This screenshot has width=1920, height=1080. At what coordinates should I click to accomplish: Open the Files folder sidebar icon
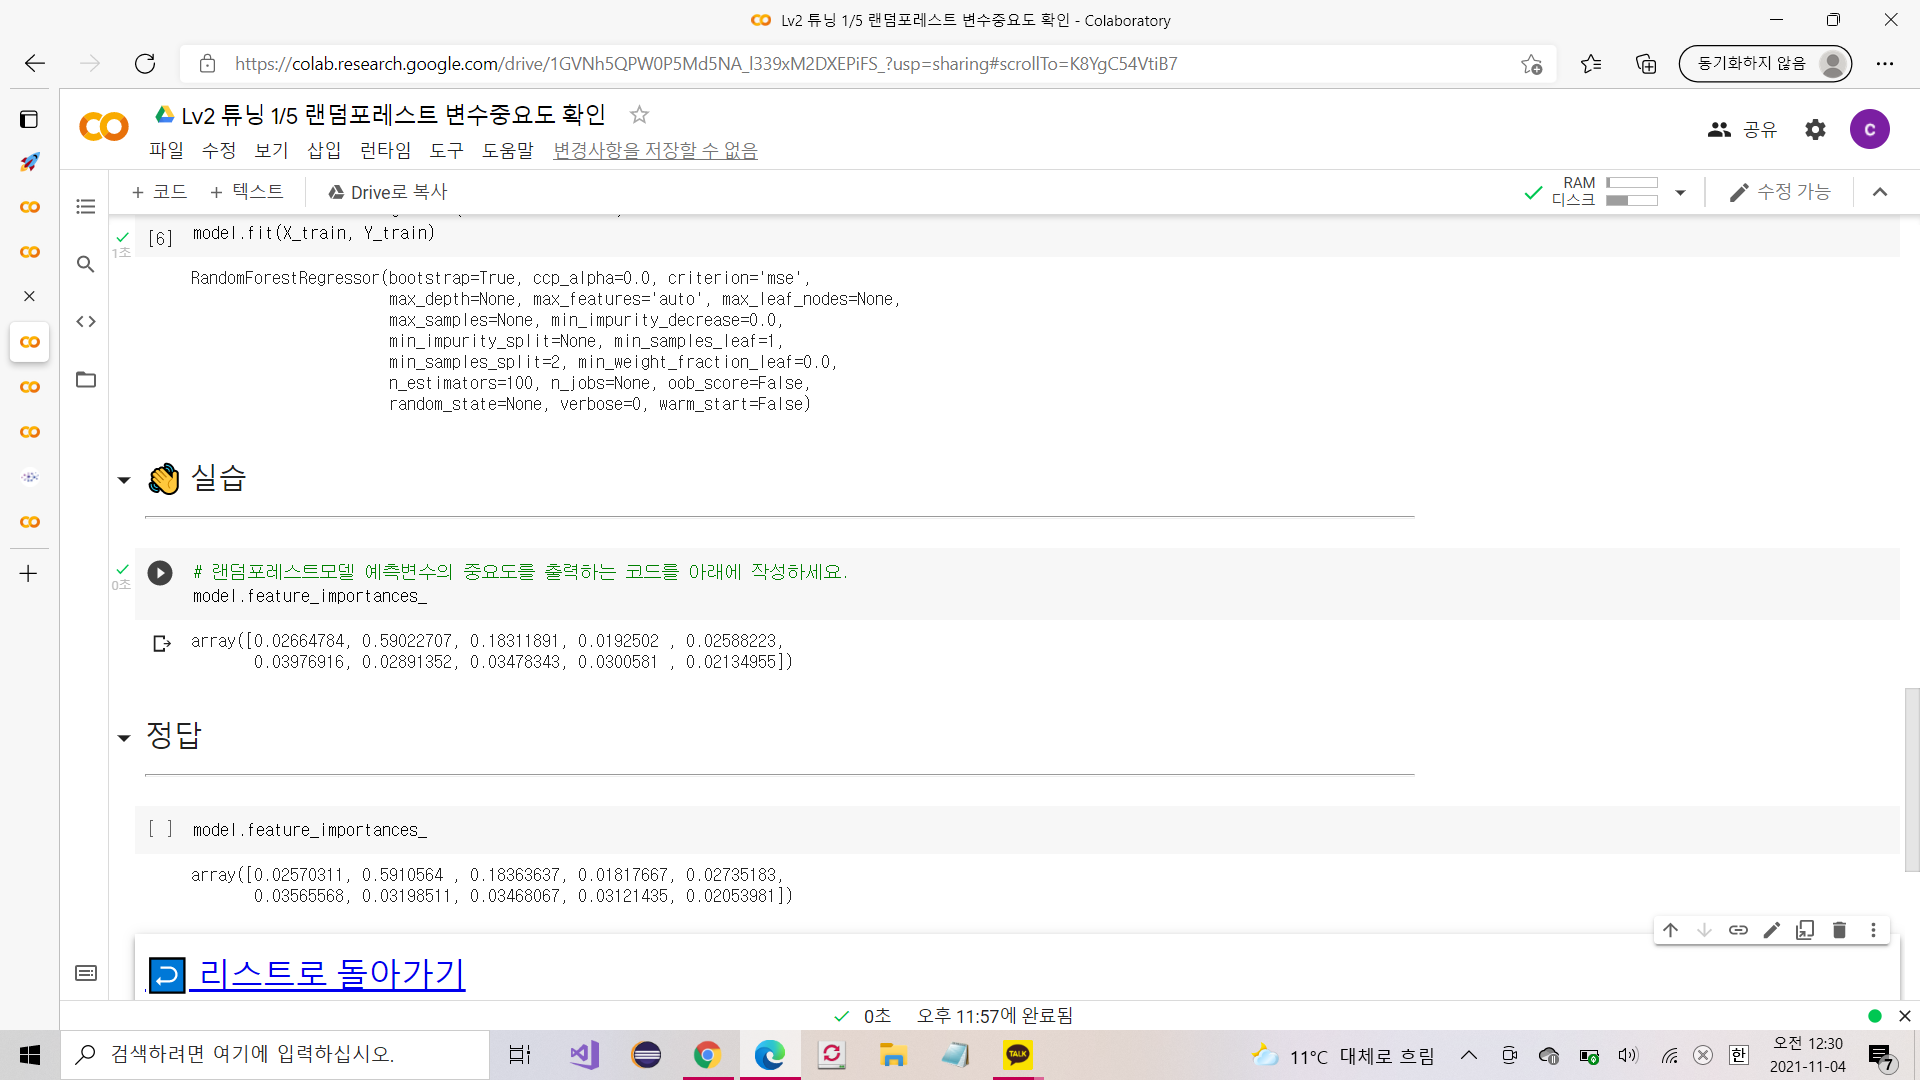pos(86,380)
